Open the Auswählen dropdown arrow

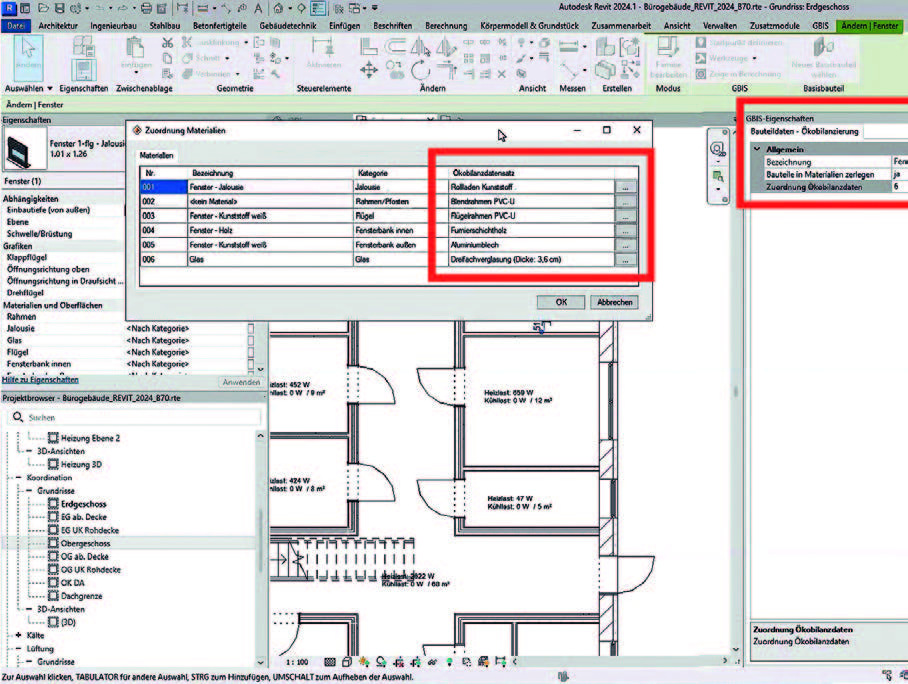pos(50,89)
